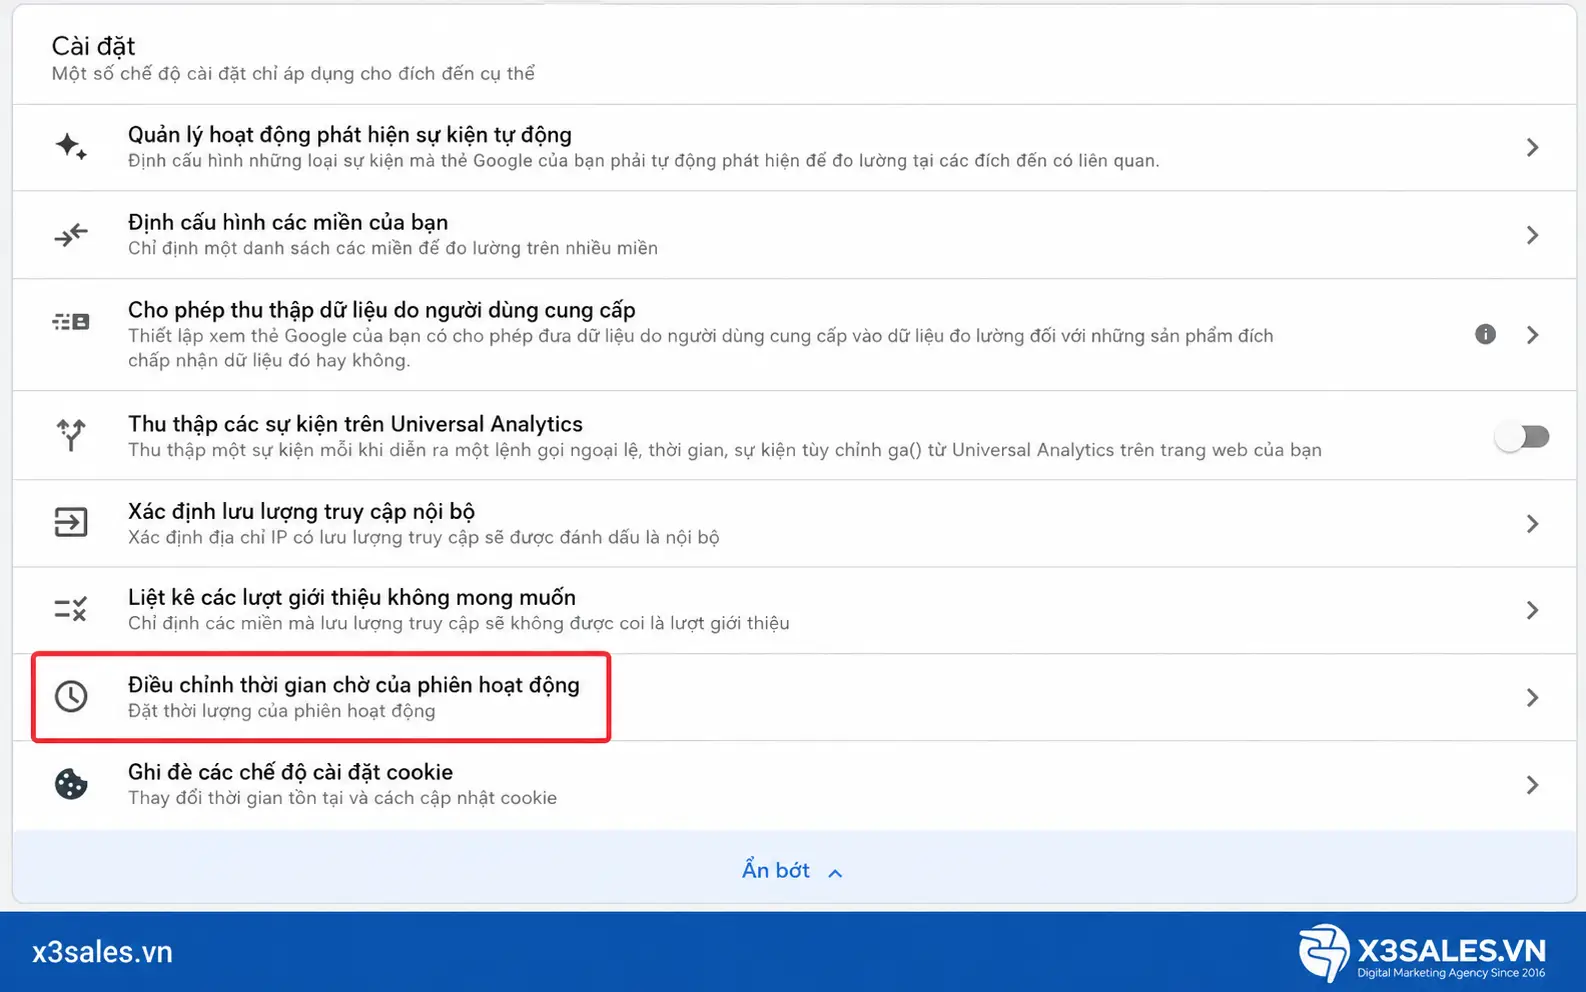Screen dimensions: 1586x992
Task: Click the internal traffic arrow-box icon
Action: pyautogui.click(x=71, y=522)
